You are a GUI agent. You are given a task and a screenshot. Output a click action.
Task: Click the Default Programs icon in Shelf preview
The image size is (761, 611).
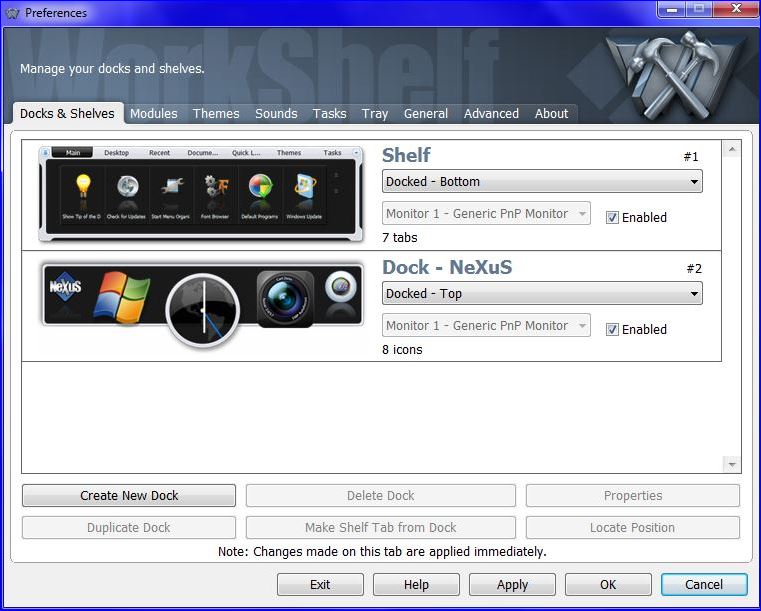pyautogui.click(x=261, y=186)
